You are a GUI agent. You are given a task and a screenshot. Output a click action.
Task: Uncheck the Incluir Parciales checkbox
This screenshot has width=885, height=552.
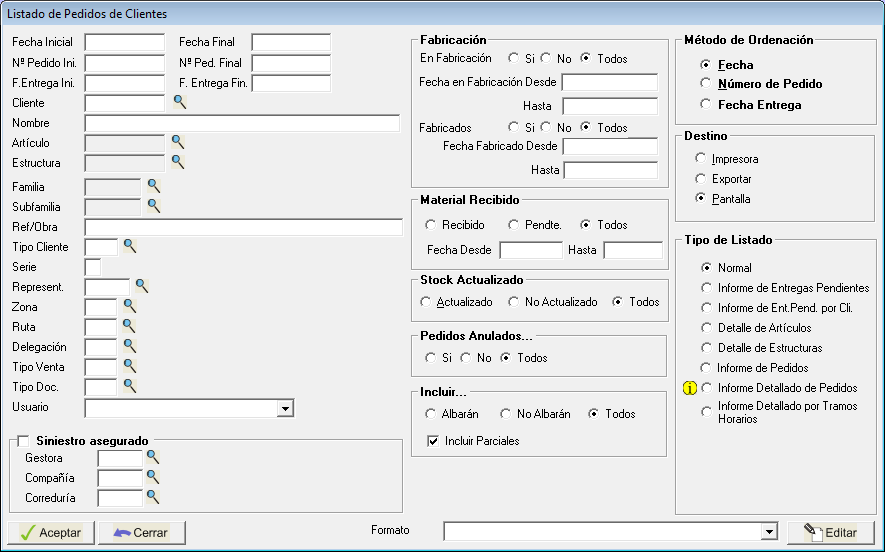(x=433, y=441)
